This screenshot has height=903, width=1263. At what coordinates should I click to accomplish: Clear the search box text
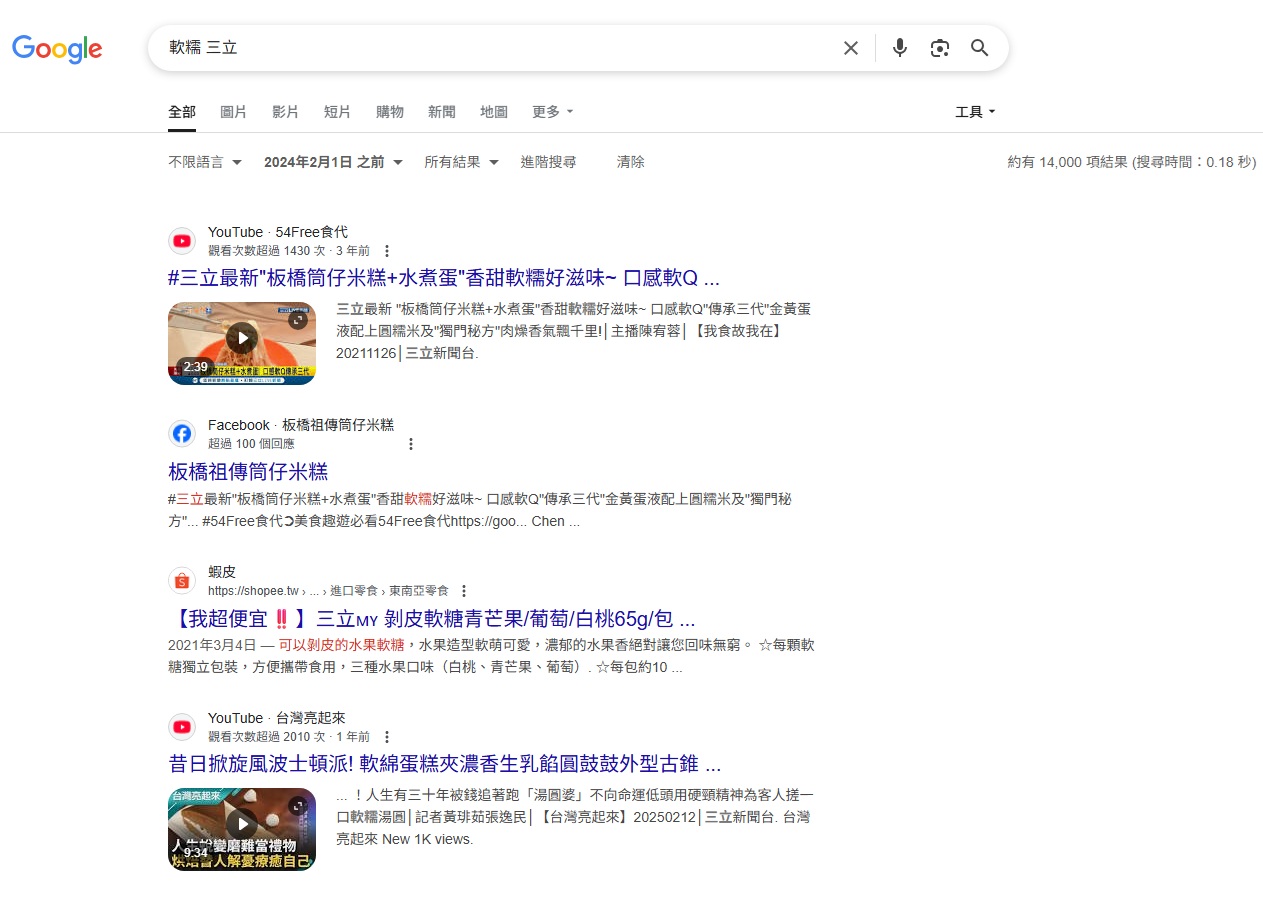point(851,48)
